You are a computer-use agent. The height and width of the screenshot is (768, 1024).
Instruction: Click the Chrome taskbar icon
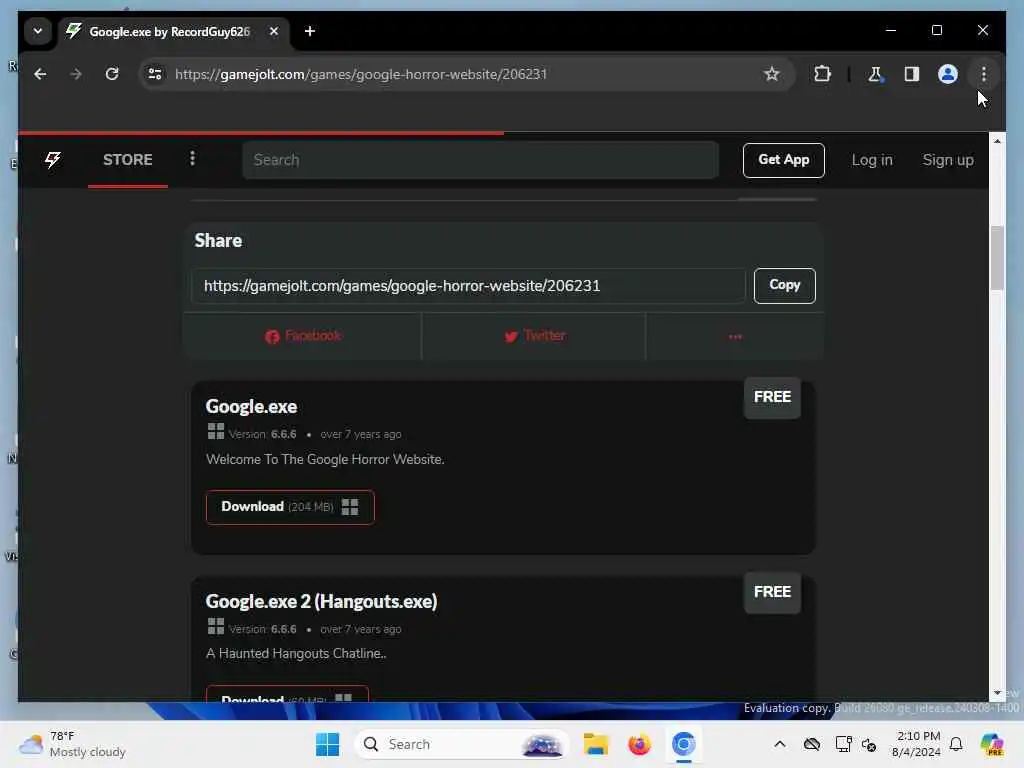coord(683,744)
